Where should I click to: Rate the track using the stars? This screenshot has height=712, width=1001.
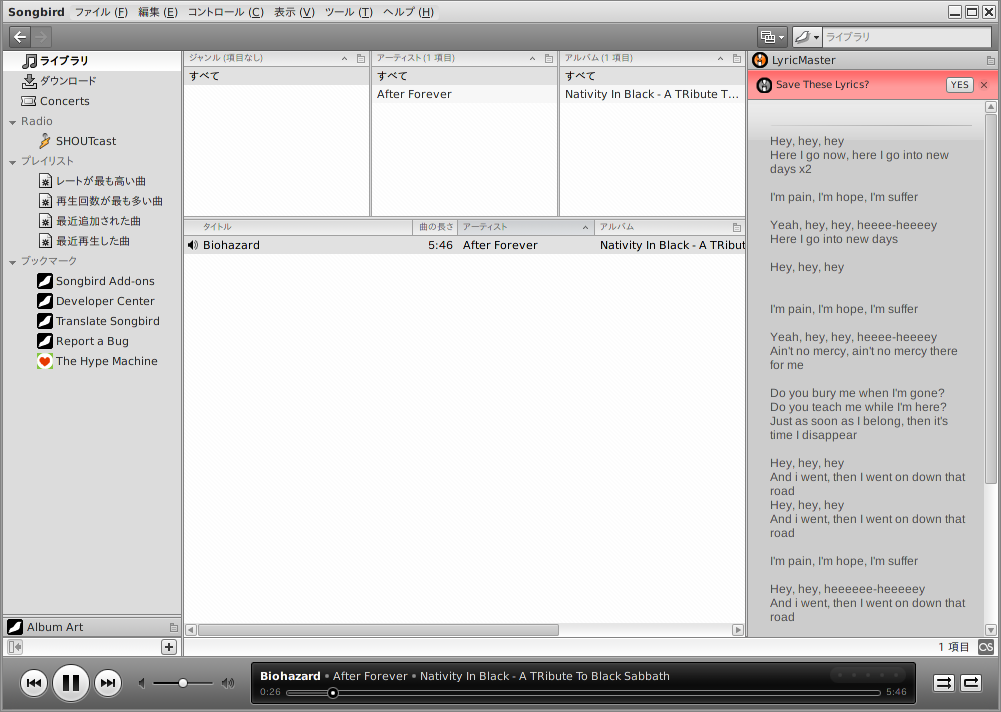[x=868, y=675]
